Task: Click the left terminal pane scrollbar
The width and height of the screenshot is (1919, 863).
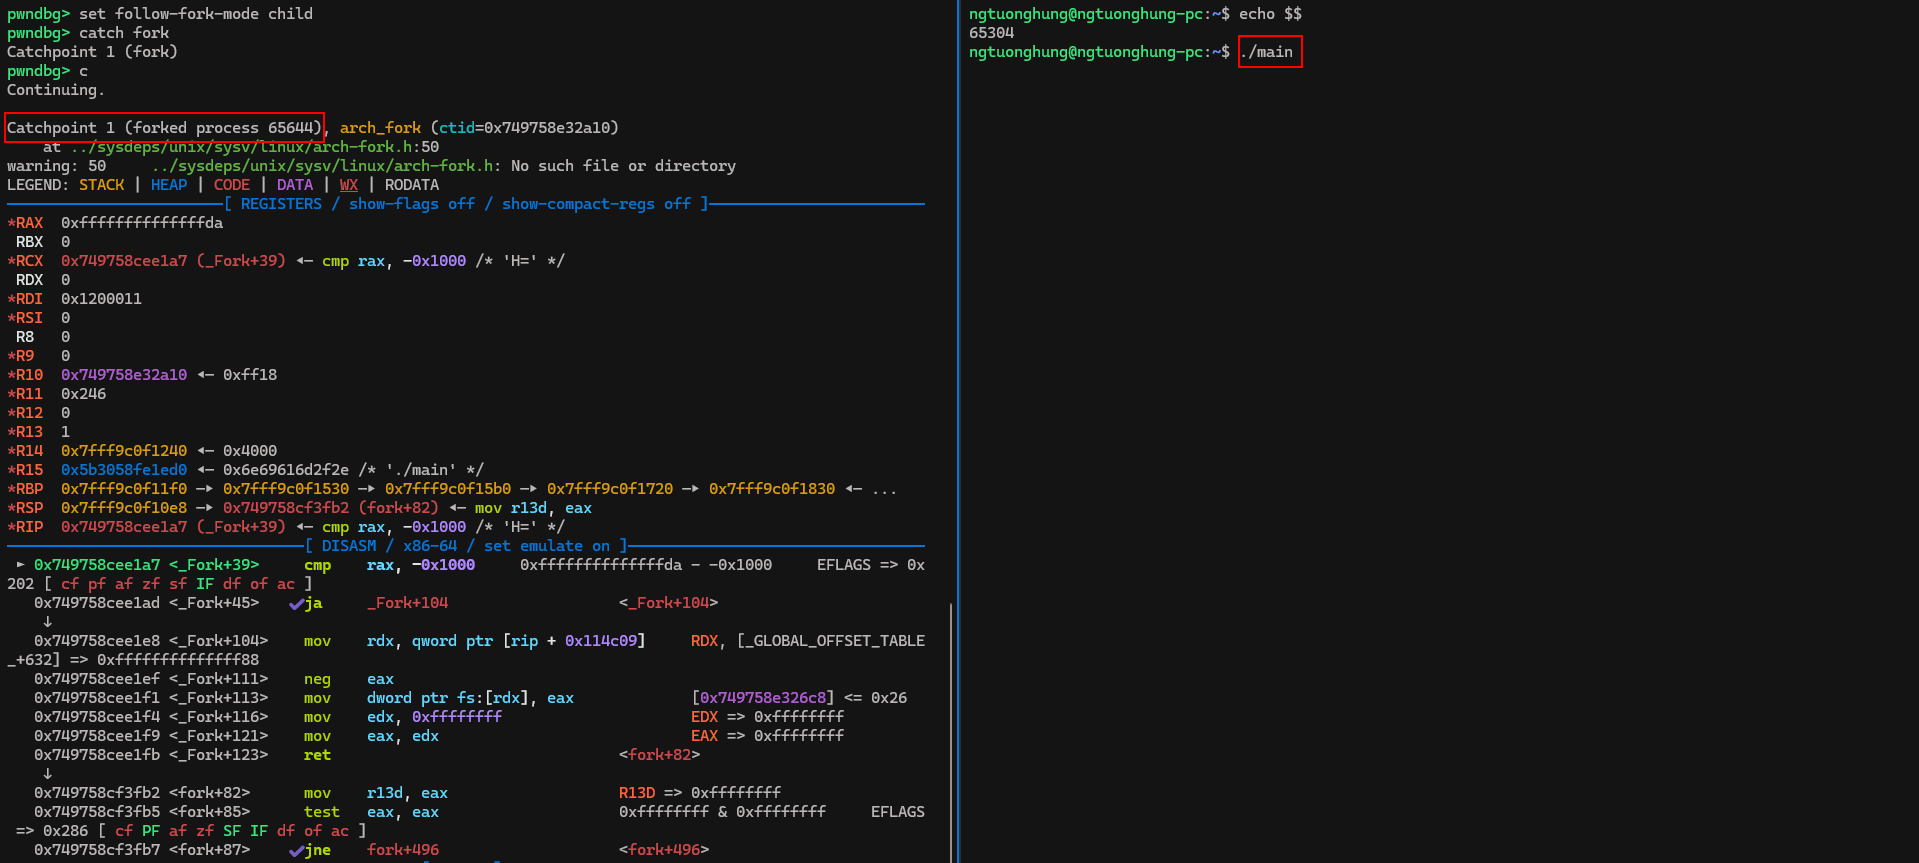Action: [950, 730]
